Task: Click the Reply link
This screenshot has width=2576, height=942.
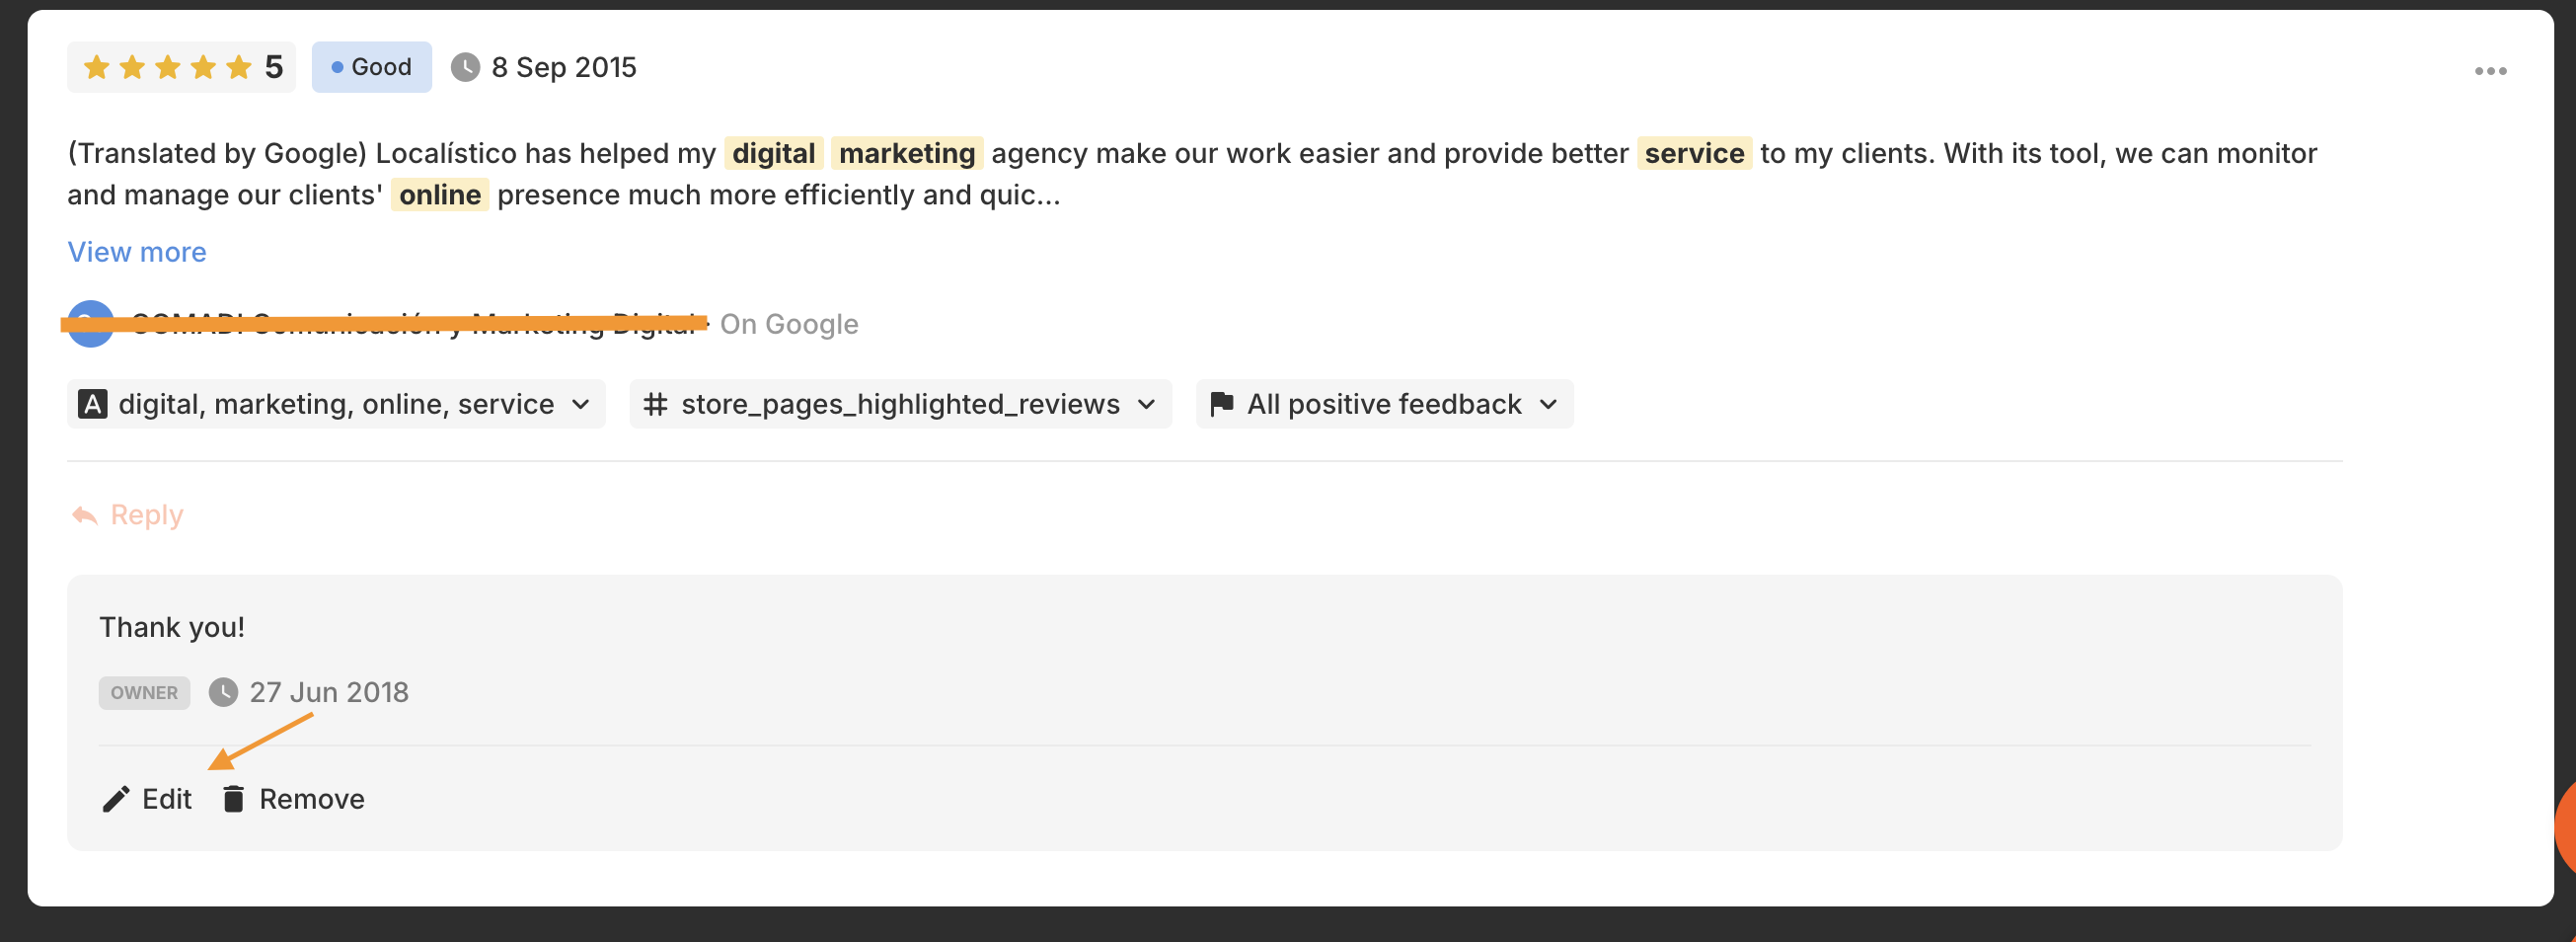Action: pos(147,515)
